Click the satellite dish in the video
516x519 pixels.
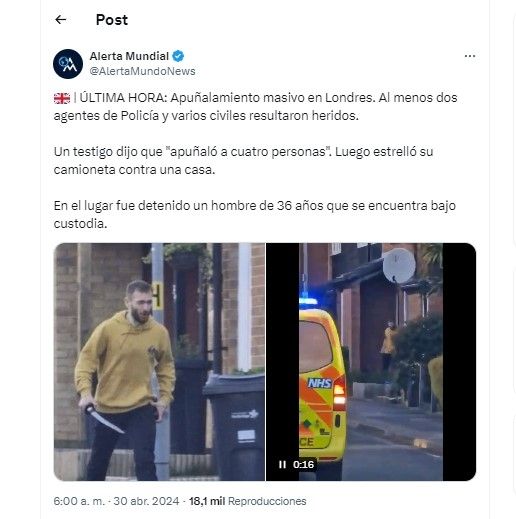pyautogui.click(x=399, y=266)
